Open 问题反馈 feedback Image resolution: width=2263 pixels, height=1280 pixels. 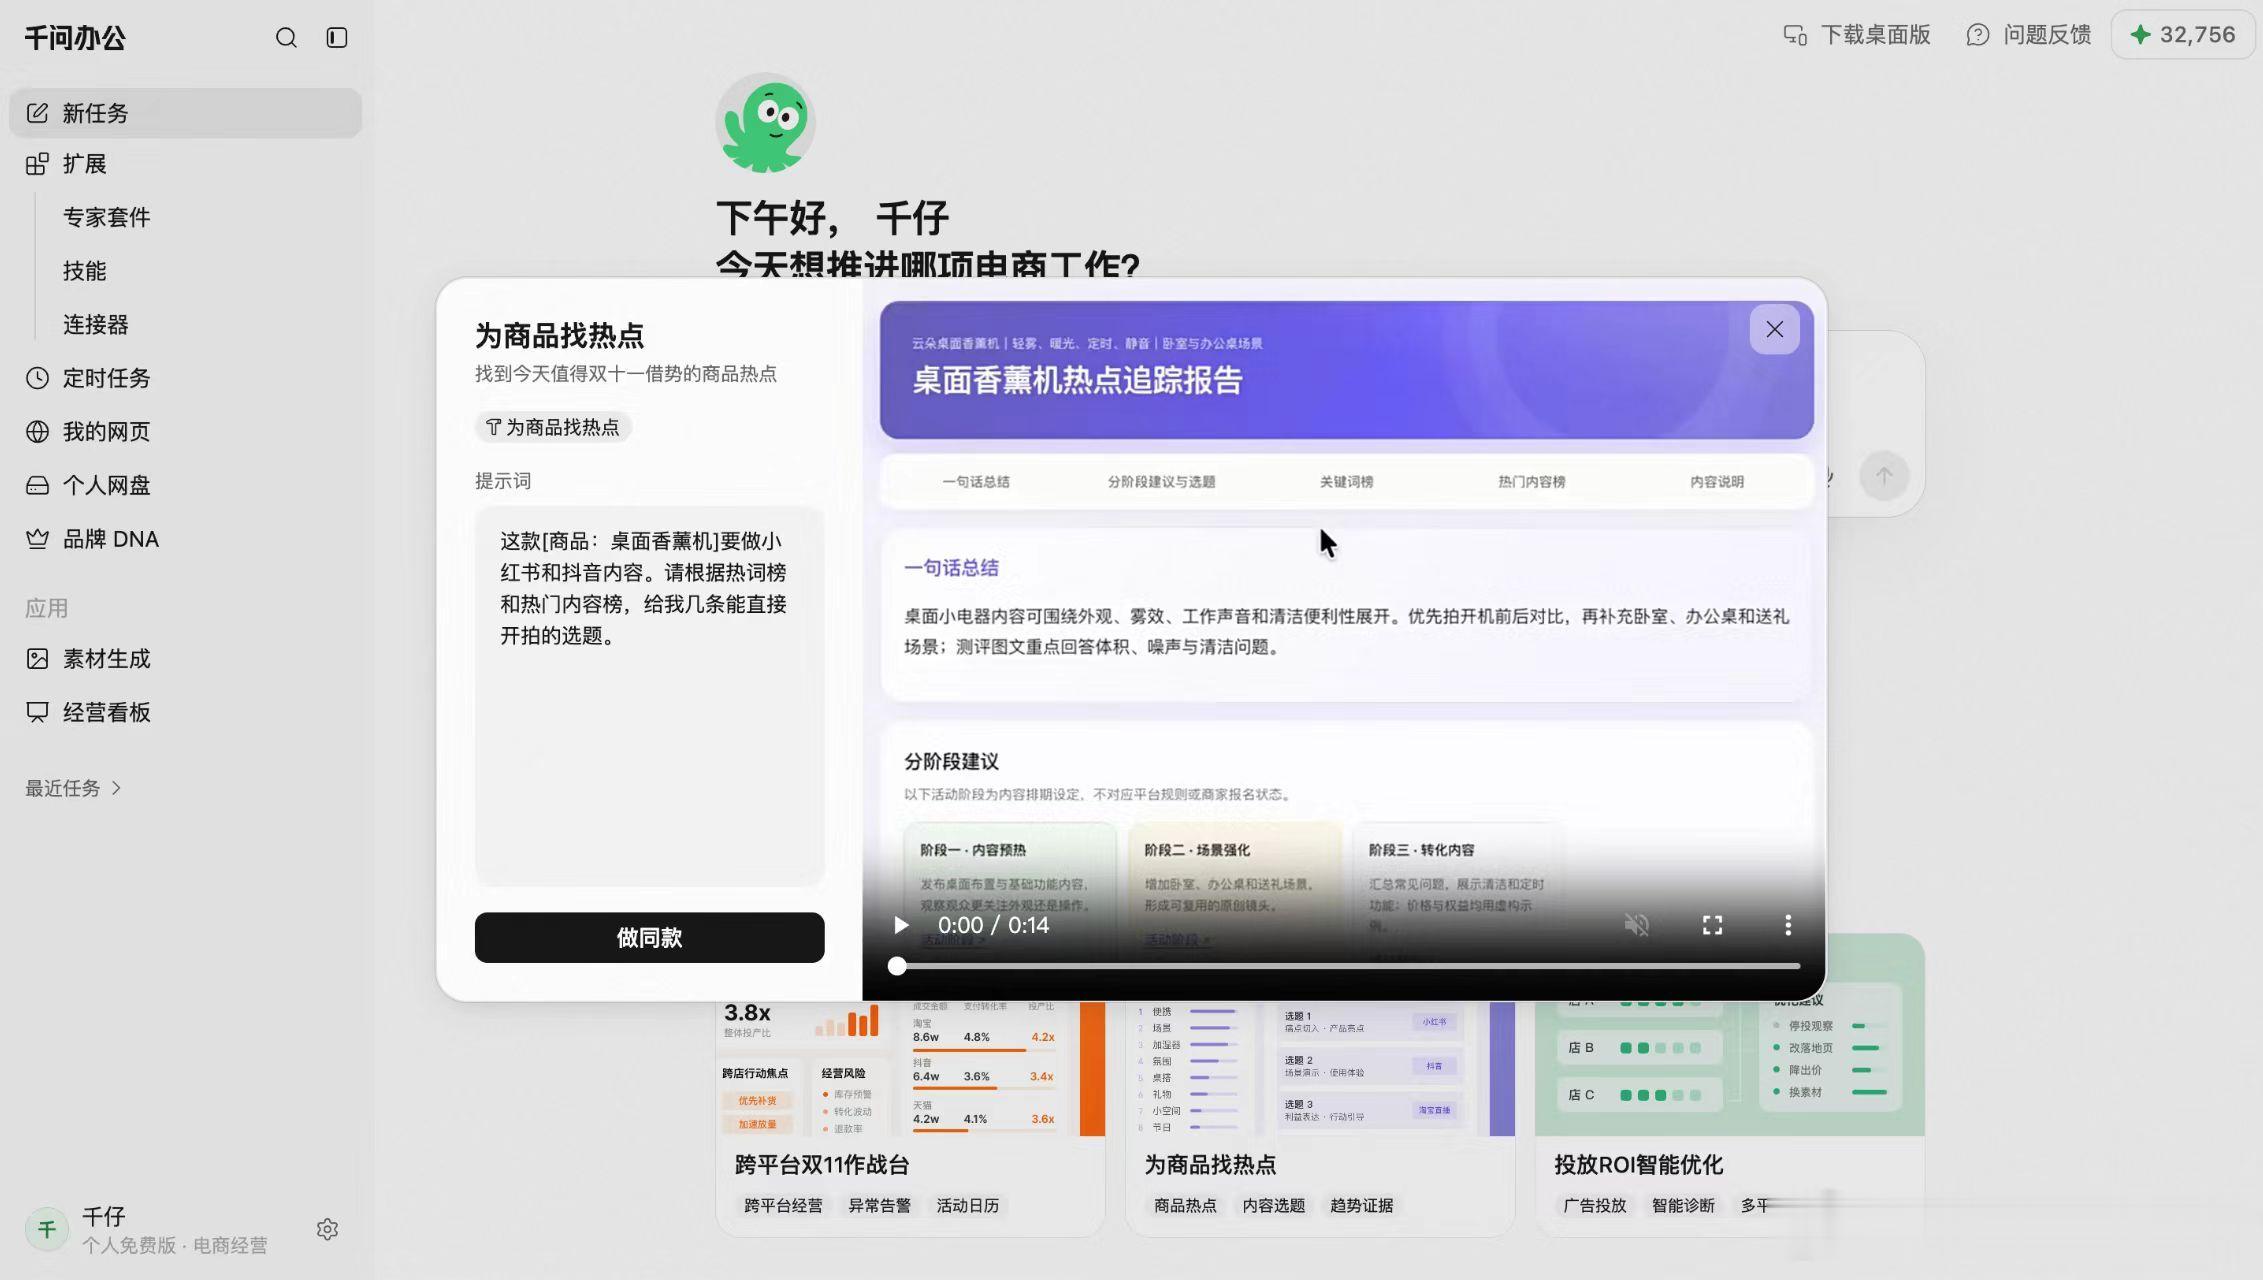click(x=2028, y=35)
